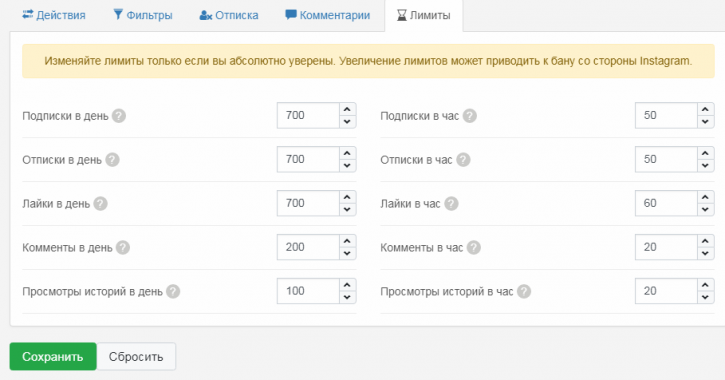This screenshot has width=725, height=380.
Task: Click the Комменты в день input field
Action: click(x=308, y=247)
